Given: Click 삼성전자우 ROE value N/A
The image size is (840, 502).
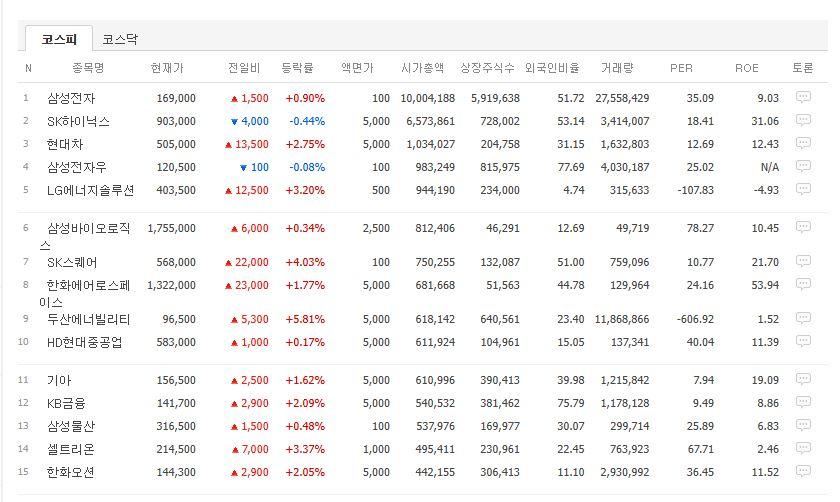Looking at the screenshot, I should [770, 167].
